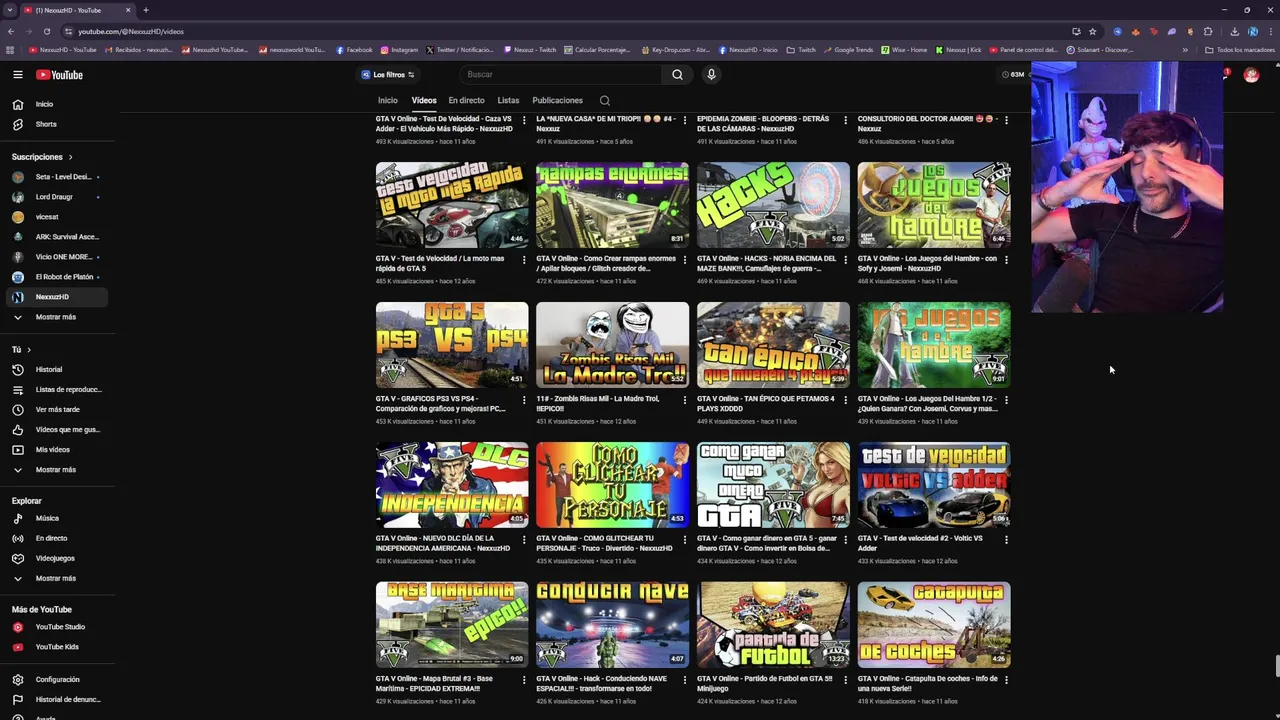This screenshot has width=1280, height=720.
Task: Click the search magnifier button
Action: point(677,75)
